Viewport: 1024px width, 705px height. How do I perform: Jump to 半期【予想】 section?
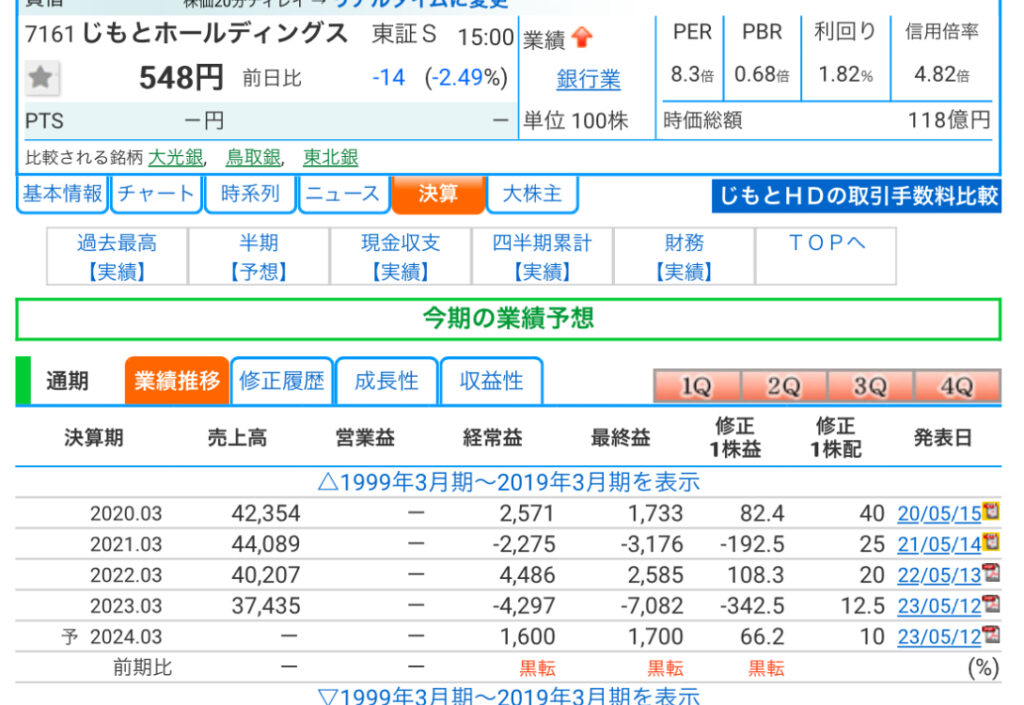coord(259,257)
